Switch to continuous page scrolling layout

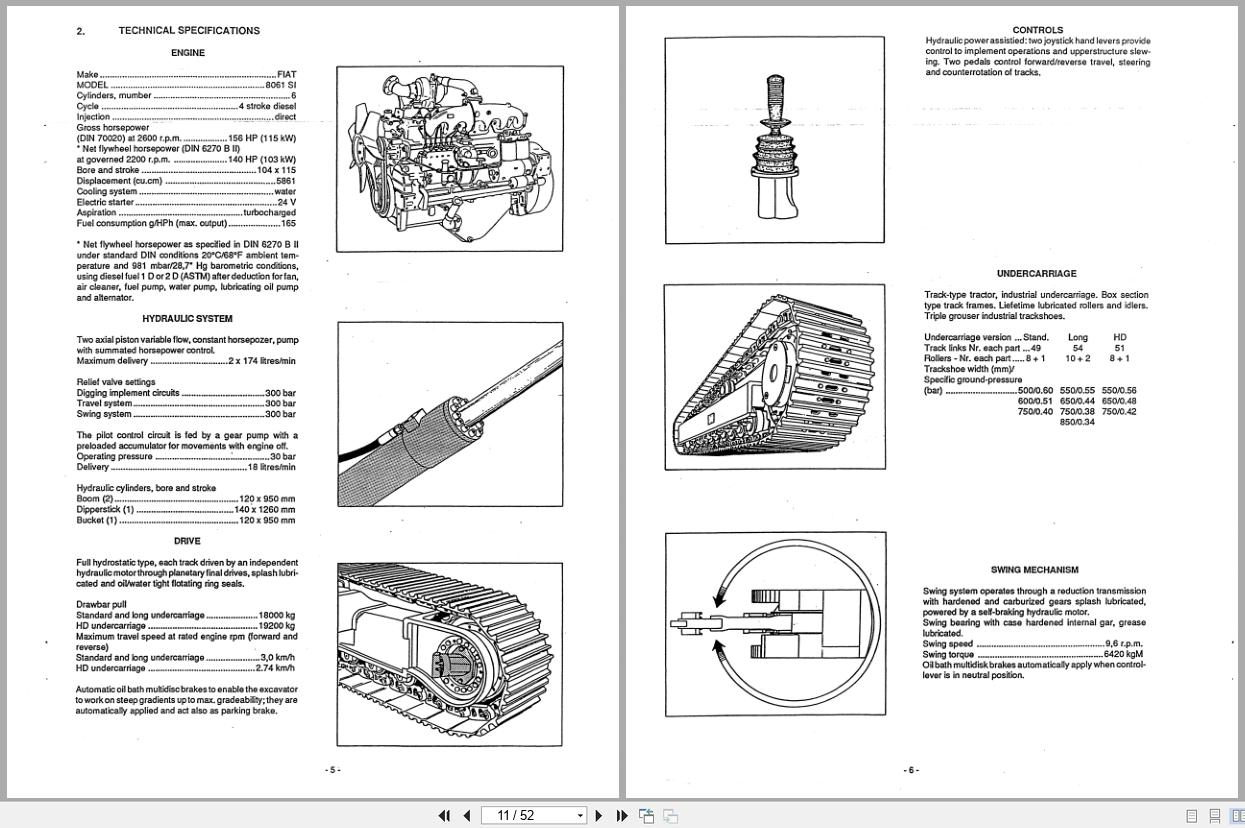point(1215,816)
